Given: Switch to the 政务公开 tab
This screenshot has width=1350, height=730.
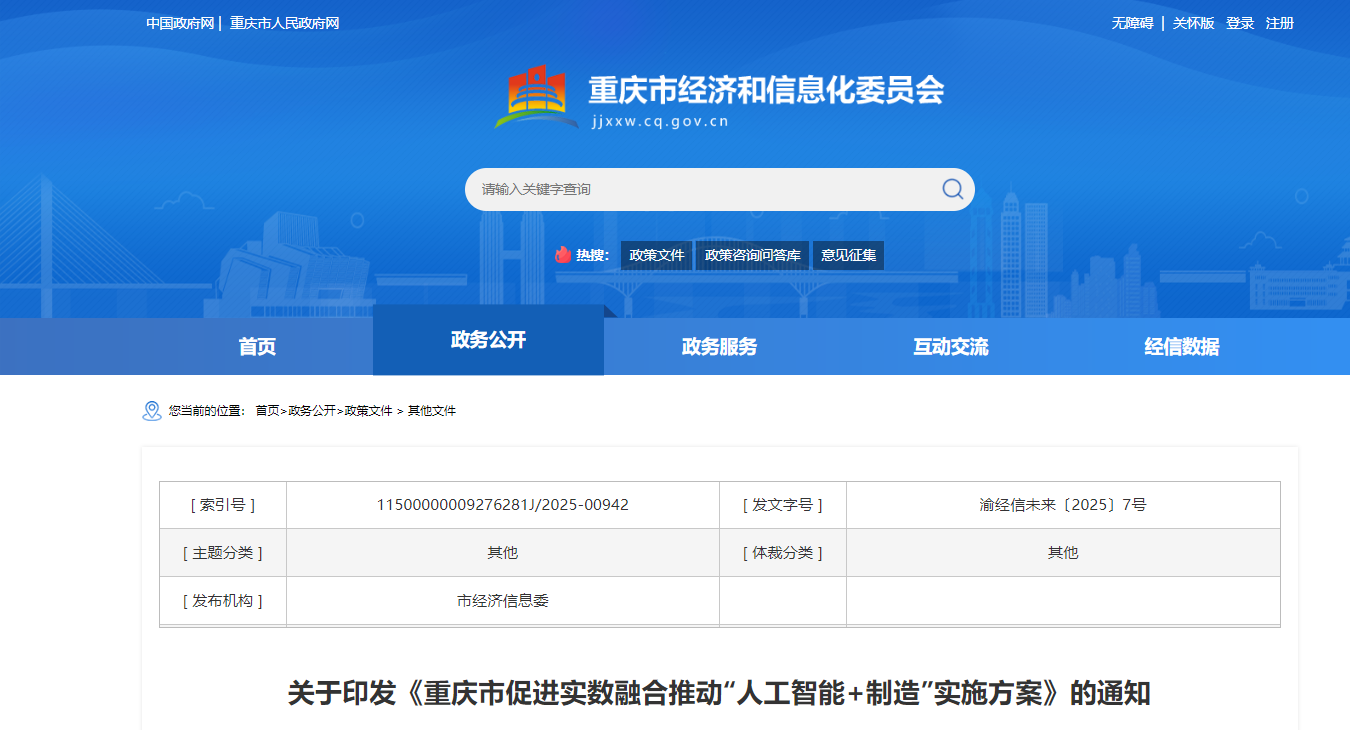Looking at the screenshot, I should [488, 340].
